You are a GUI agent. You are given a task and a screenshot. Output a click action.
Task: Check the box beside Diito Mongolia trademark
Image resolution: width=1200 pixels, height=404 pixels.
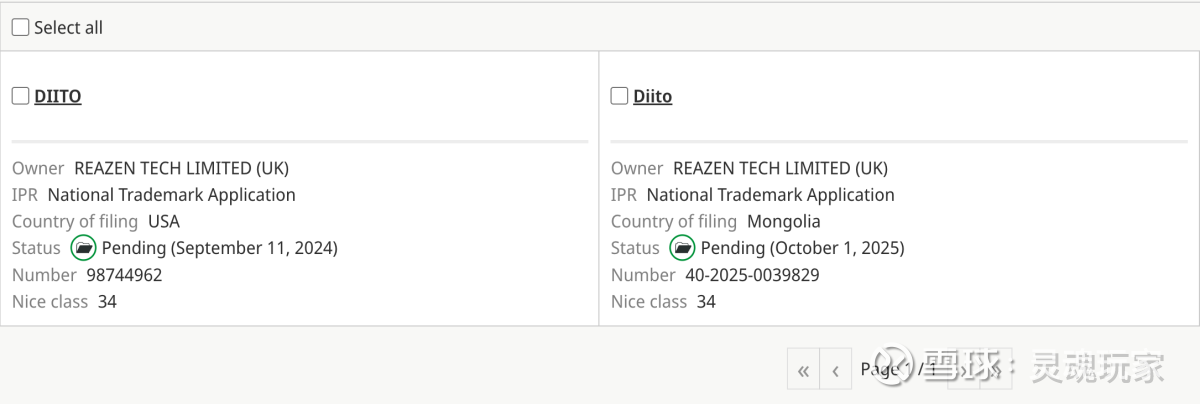pos(619,96)
